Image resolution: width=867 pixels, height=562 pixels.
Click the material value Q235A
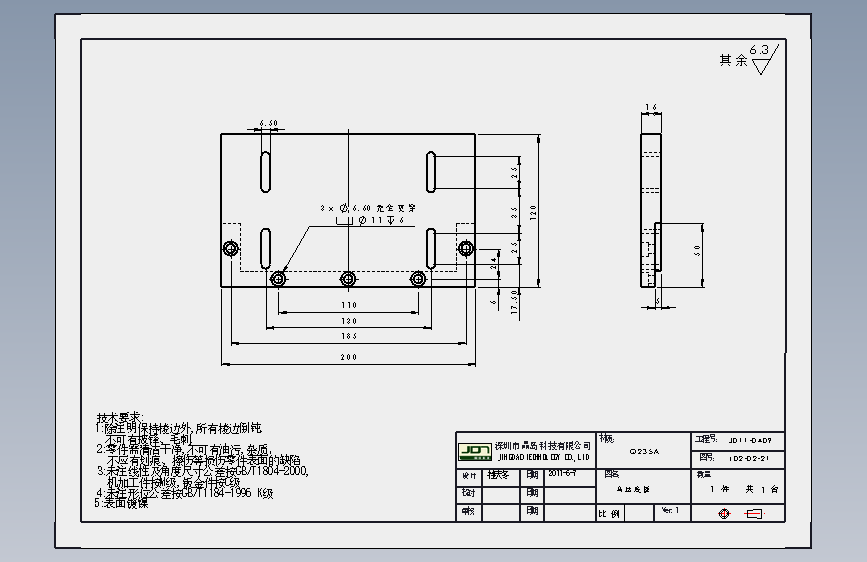click(x=644, y=451)
